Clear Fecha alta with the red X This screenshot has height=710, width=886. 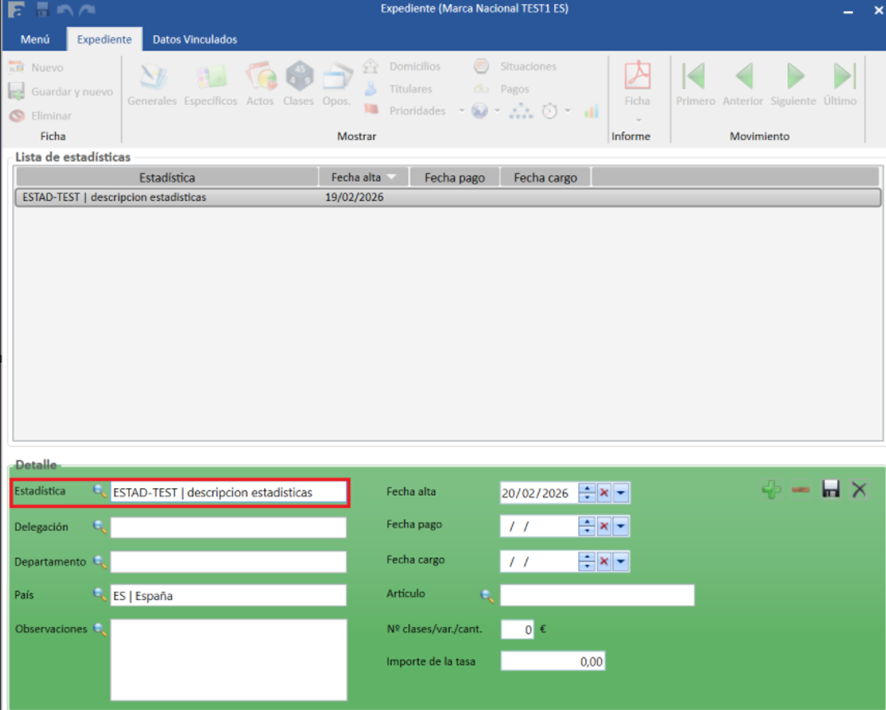coord(604,493)
